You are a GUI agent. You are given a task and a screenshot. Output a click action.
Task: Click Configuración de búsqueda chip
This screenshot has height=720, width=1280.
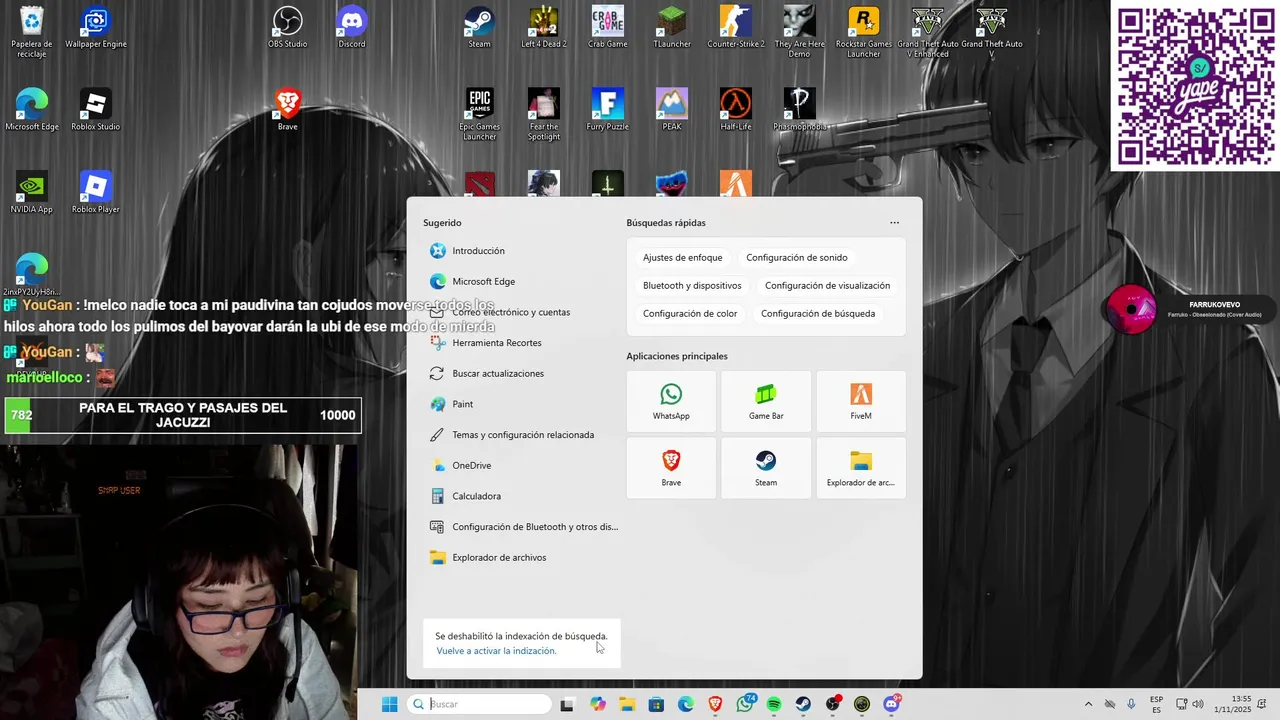818,314
